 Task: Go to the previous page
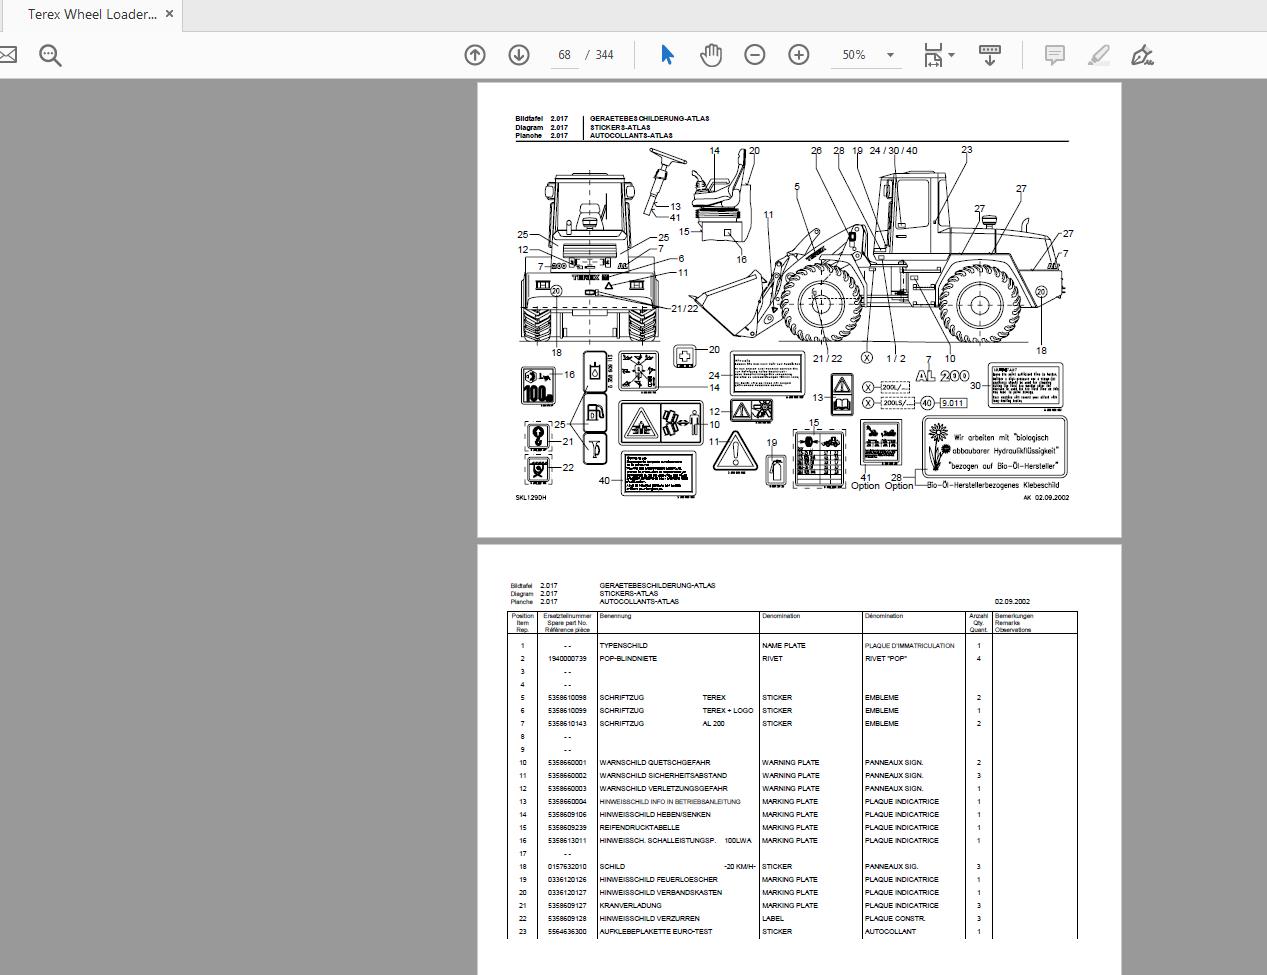point(475,55)
